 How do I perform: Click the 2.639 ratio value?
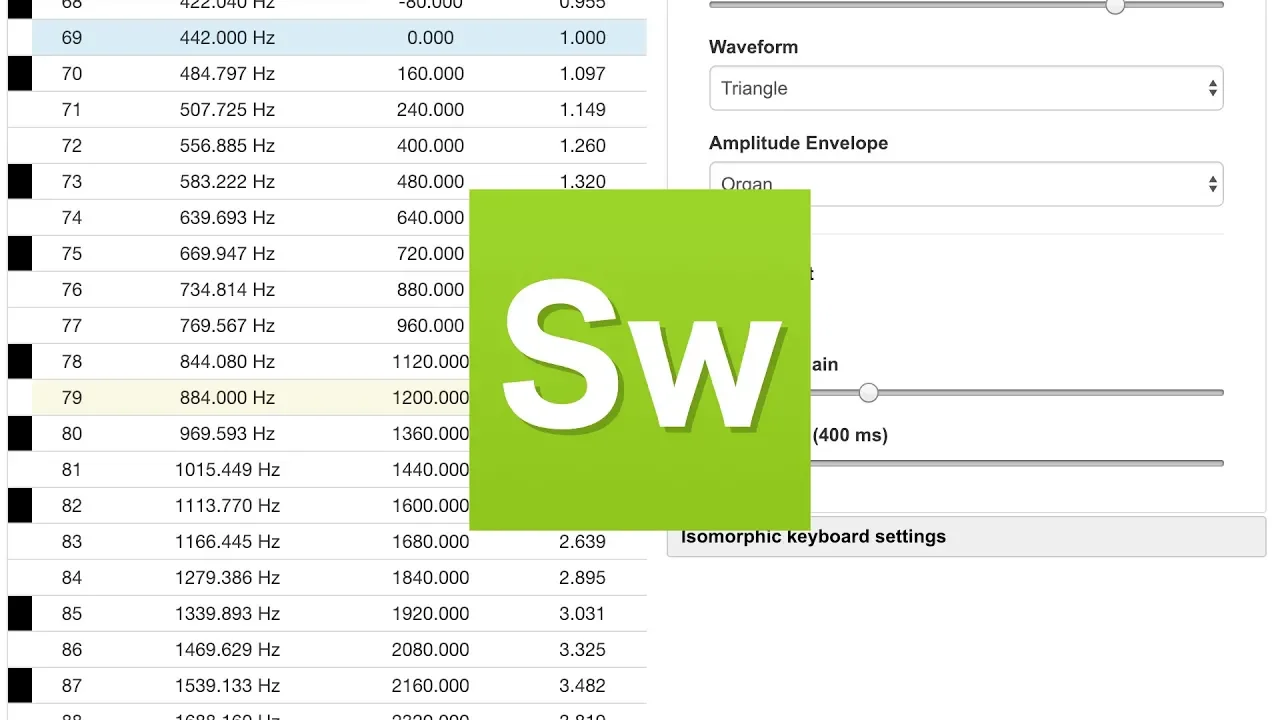click(x=582, y=542)
